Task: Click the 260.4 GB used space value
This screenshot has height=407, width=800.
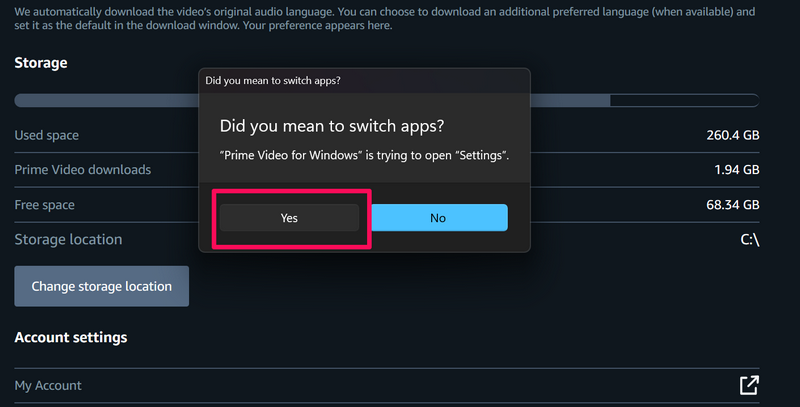Action: [x=732, y=135]
